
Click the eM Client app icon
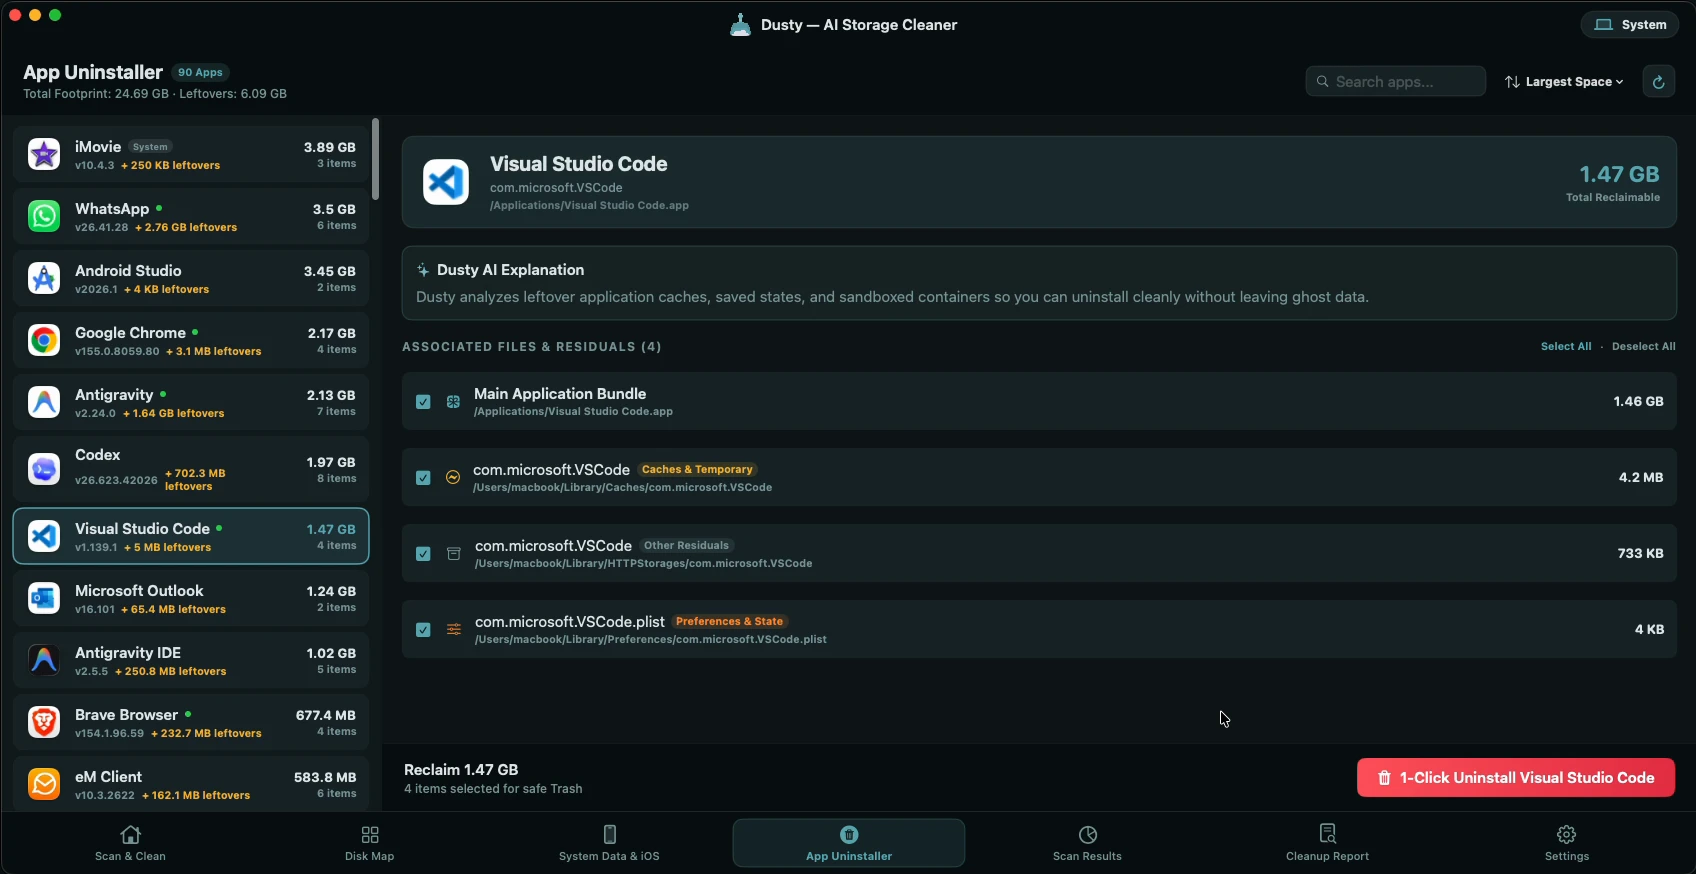[44, 784]
